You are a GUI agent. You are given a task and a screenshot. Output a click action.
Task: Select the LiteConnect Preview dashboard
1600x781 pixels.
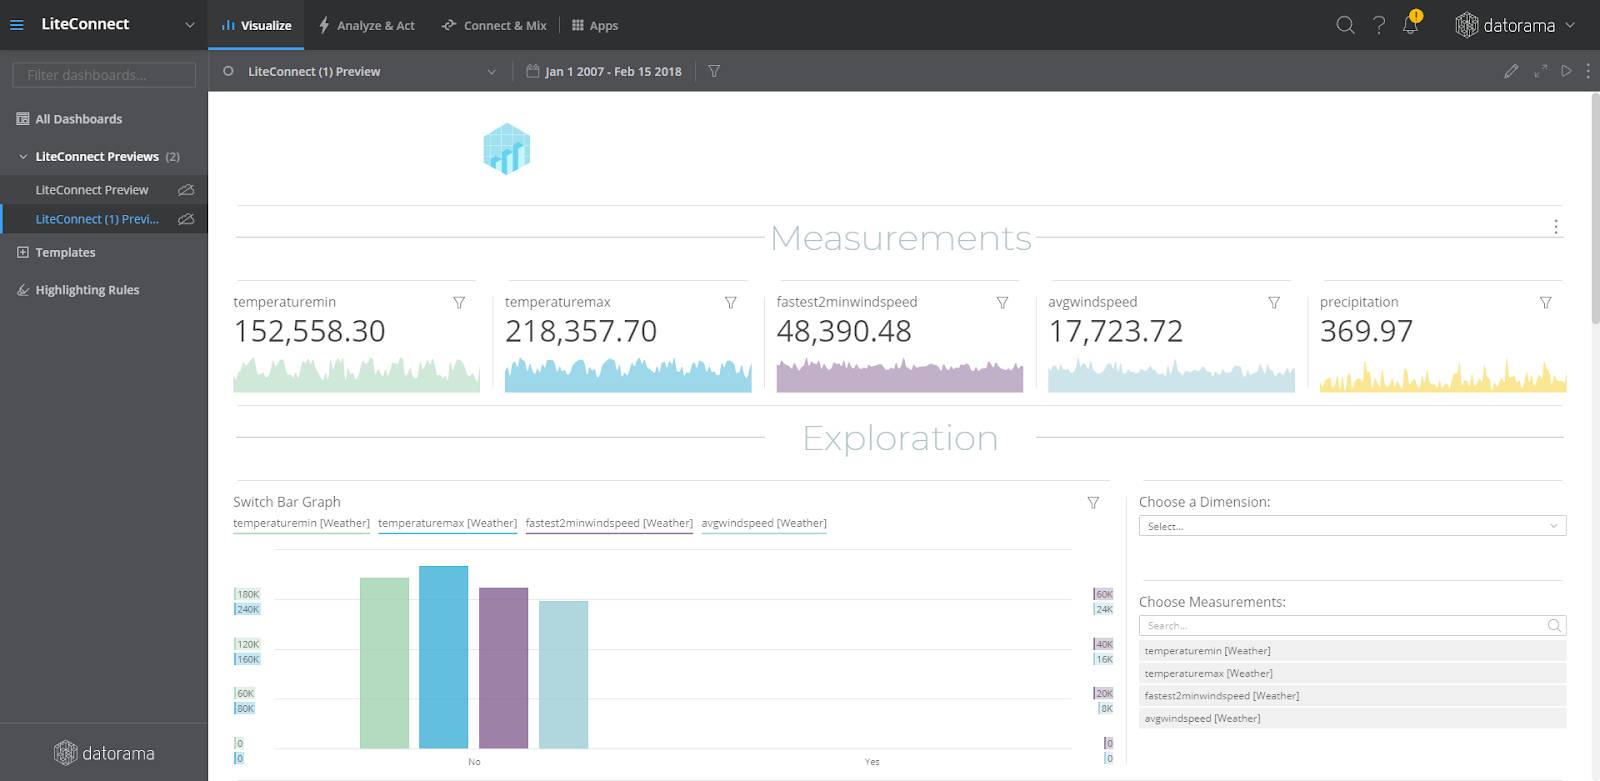92,190
